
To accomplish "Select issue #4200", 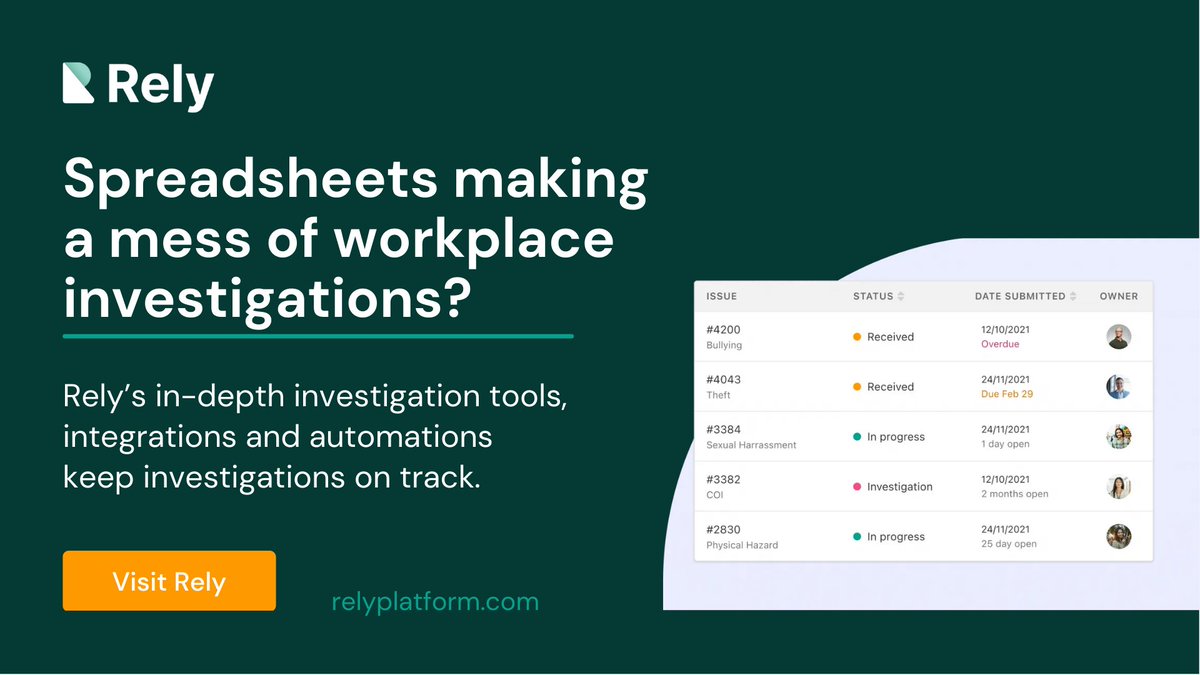I will tap(723, 329).
